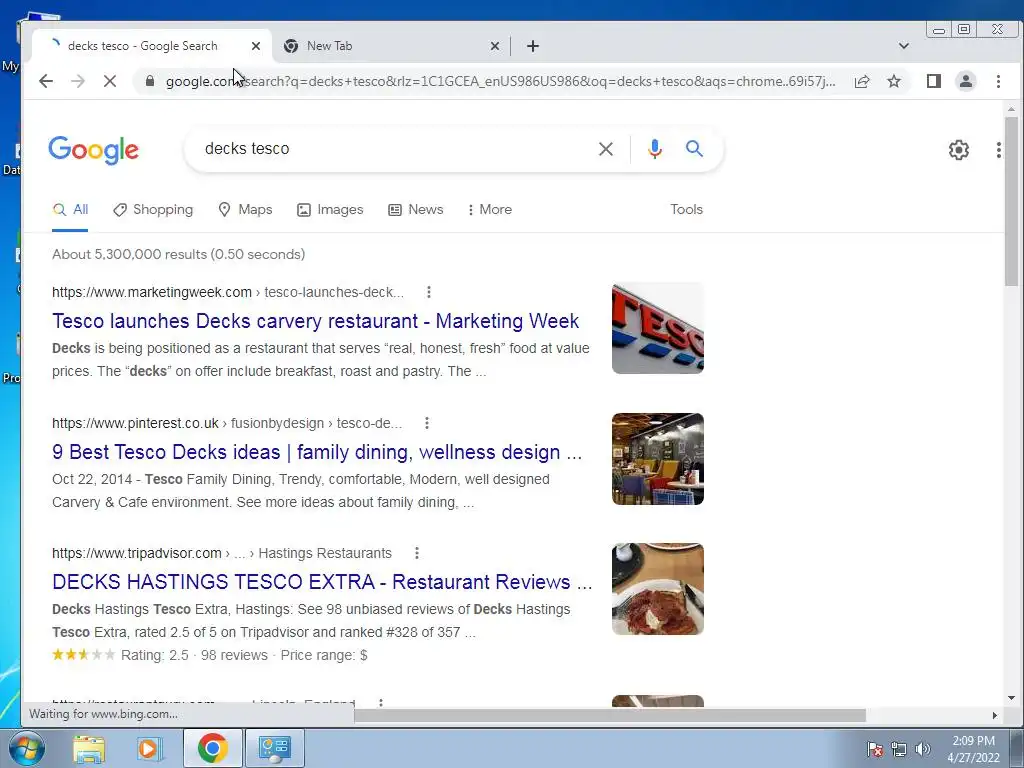Click the horizontal scrollbar thumb

pos(610,715)
